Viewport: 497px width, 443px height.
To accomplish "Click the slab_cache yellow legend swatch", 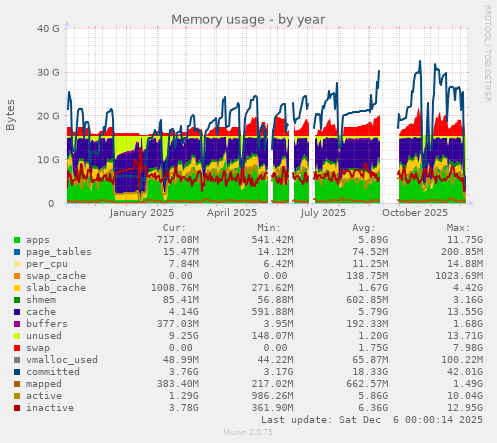I will 17,288.
